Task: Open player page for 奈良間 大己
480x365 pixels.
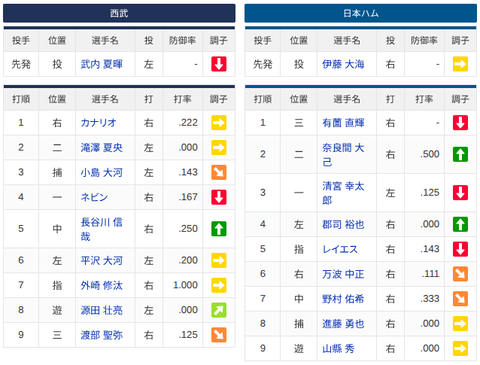Action: [x=343, y=154]
